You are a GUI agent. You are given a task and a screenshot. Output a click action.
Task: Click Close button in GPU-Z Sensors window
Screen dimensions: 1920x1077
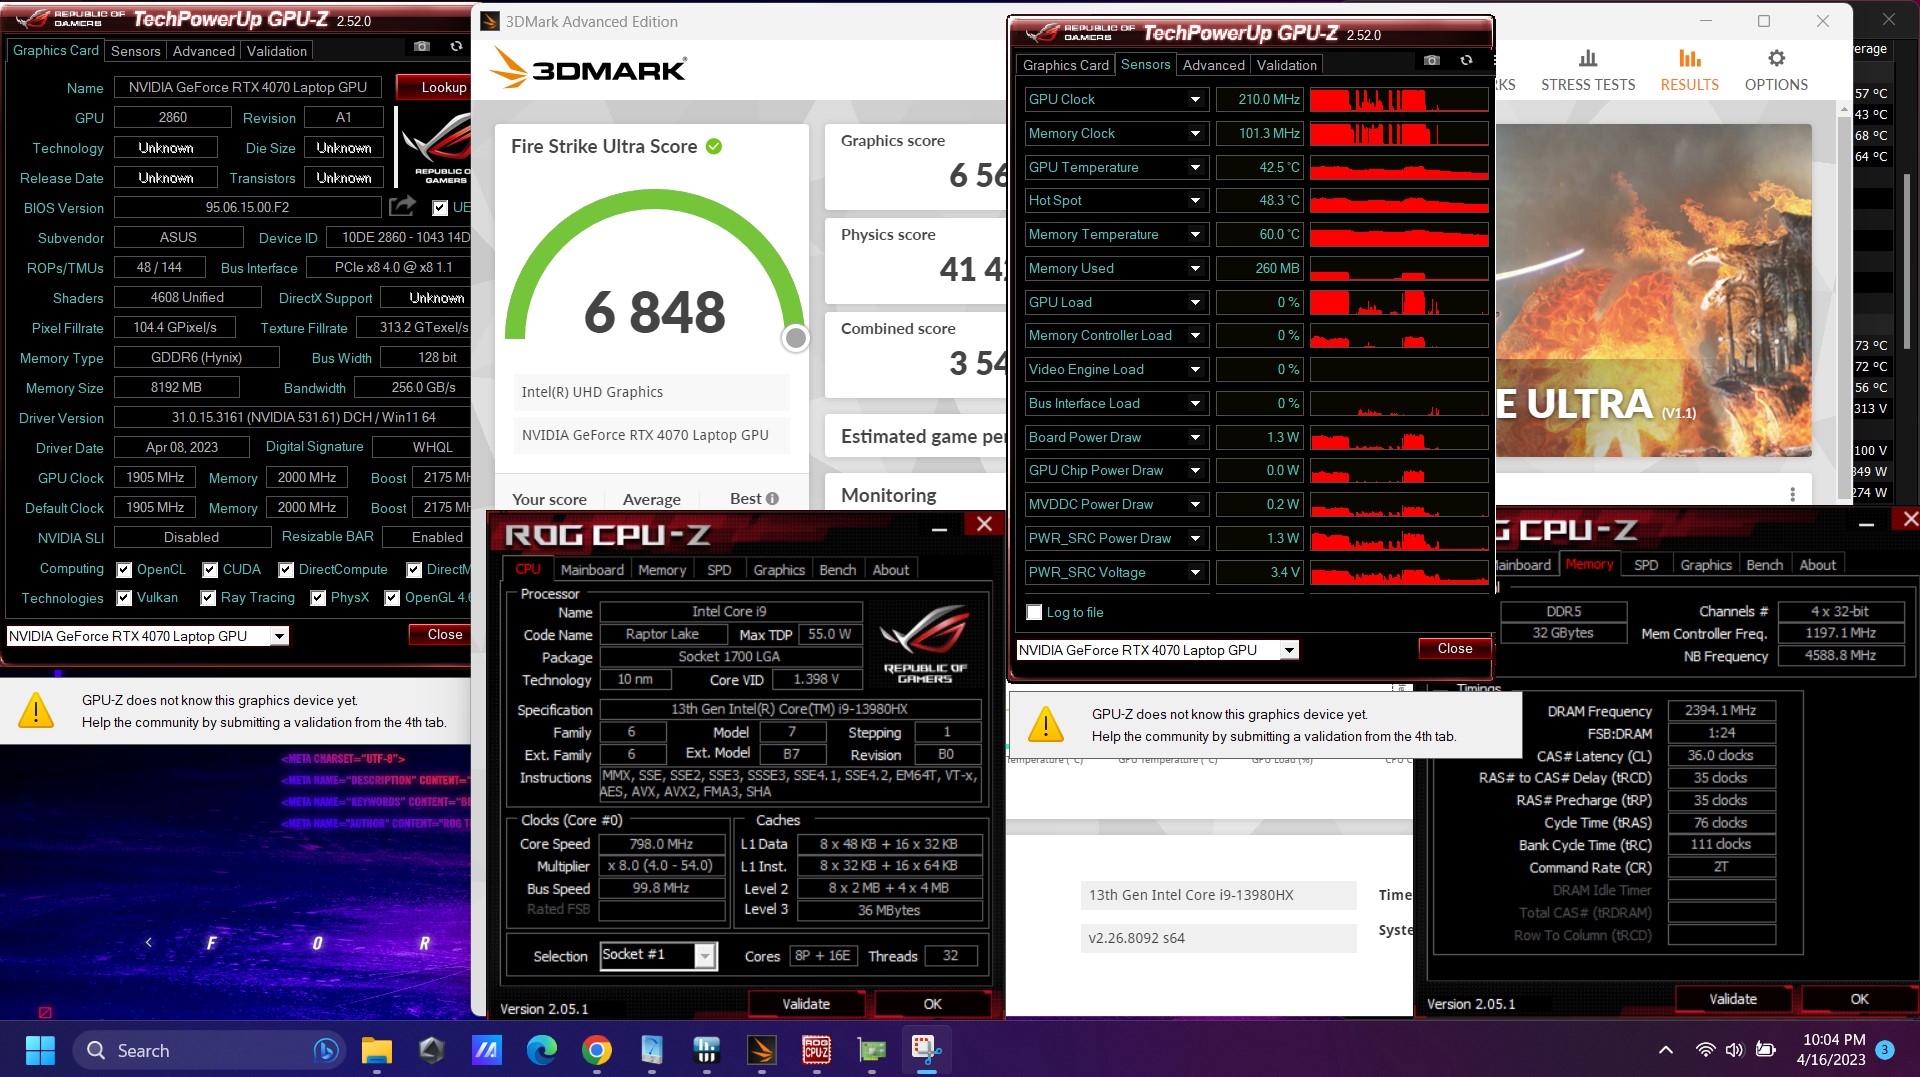[1454, 648]
